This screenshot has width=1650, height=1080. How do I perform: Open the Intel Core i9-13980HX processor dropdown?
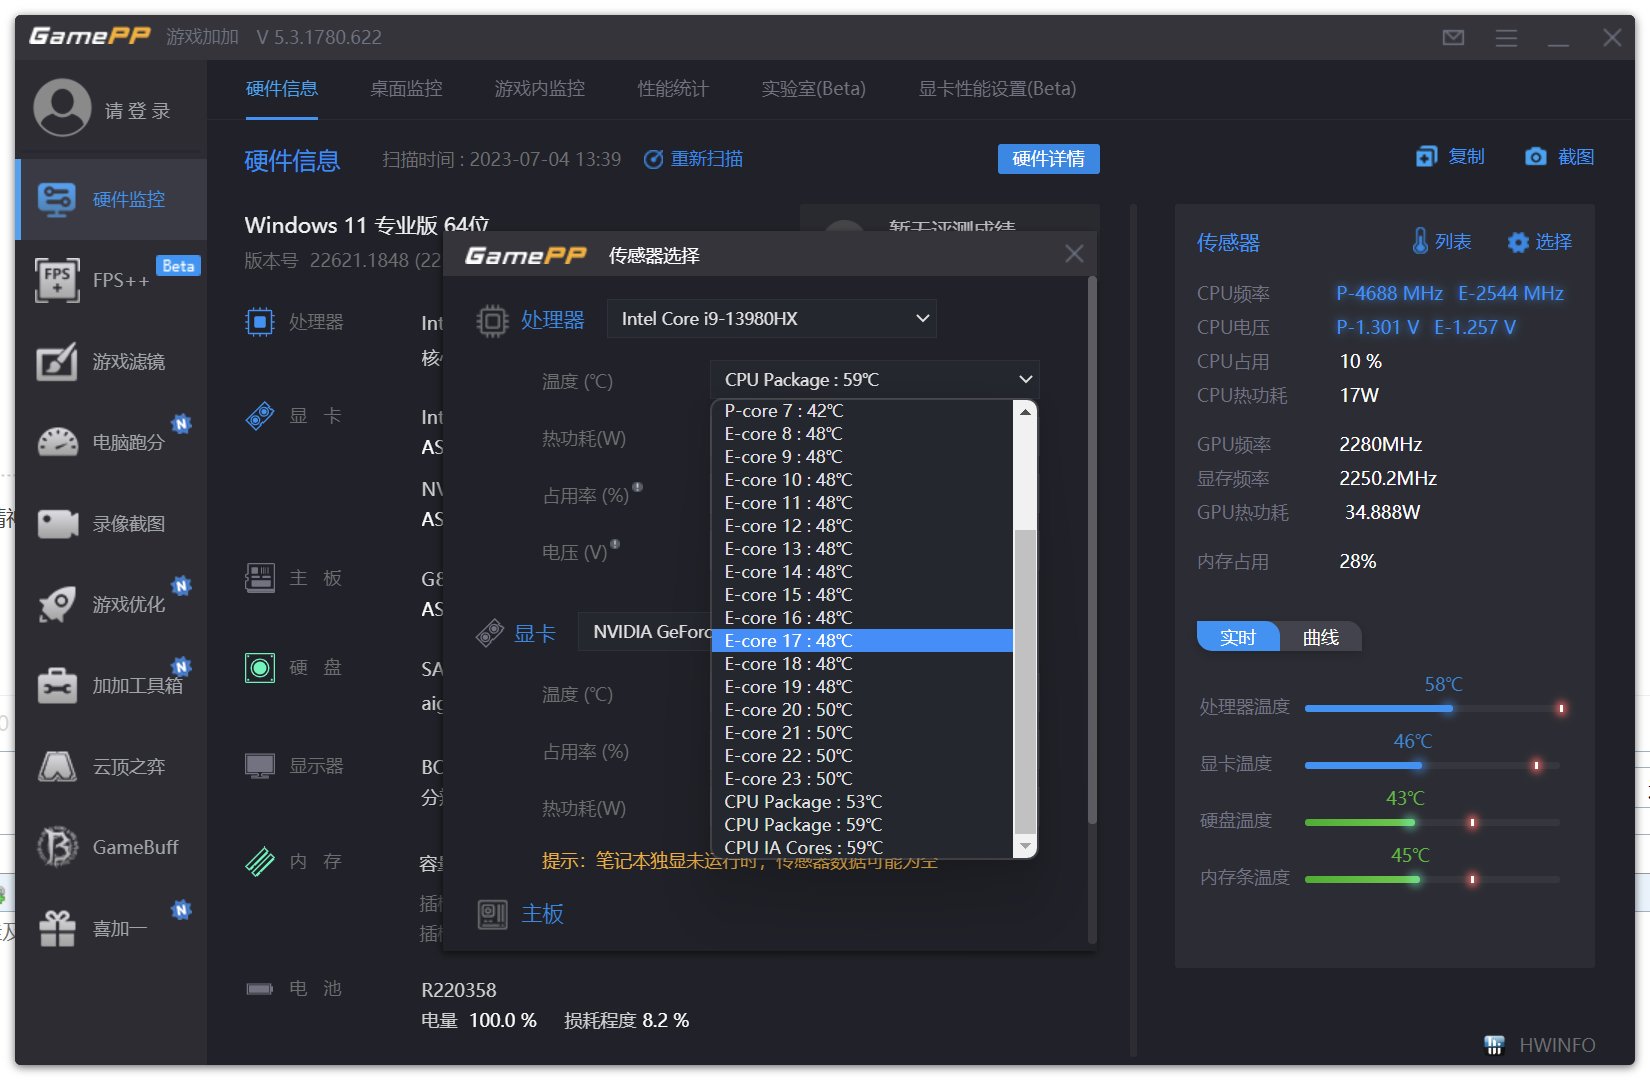(772, 319)
